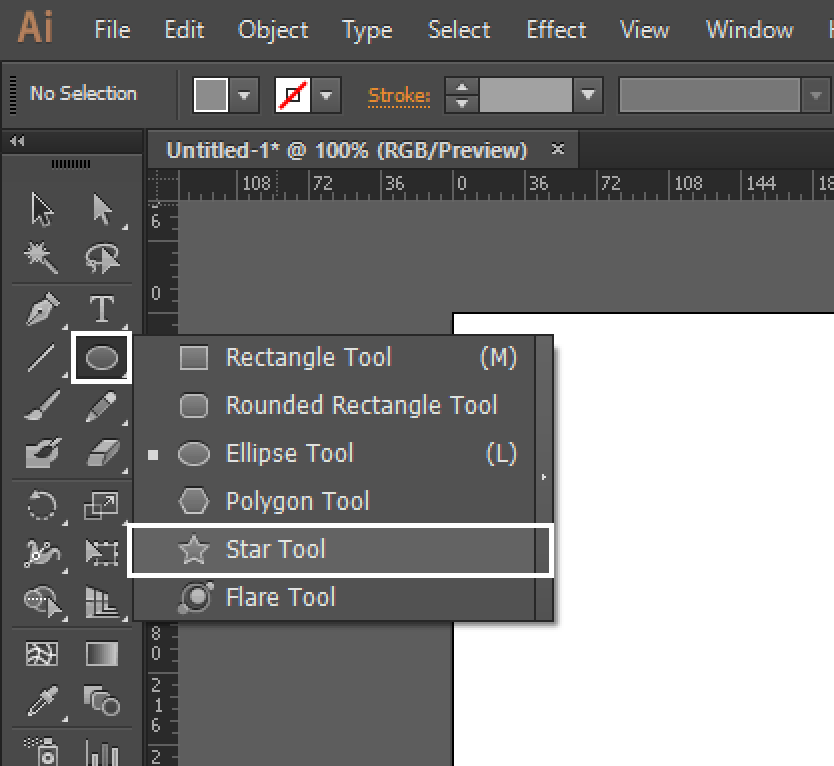Open the Object menu
This screenshot has height=766, width=834.
coord(273,30)
